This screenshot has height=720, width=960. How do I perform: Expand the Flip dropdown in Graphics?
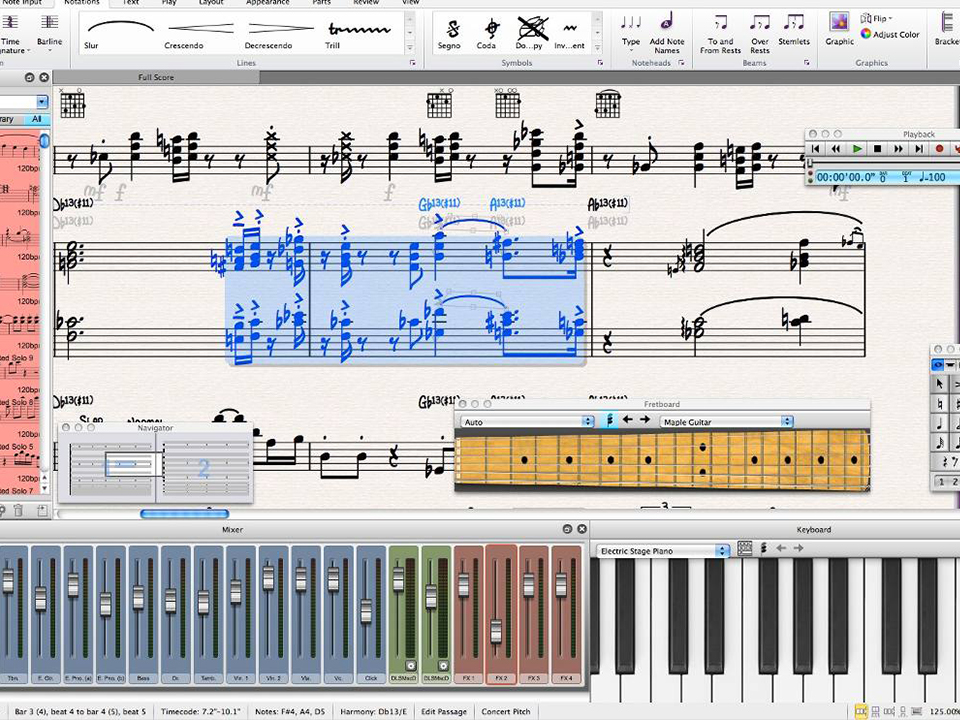[876, 18]
